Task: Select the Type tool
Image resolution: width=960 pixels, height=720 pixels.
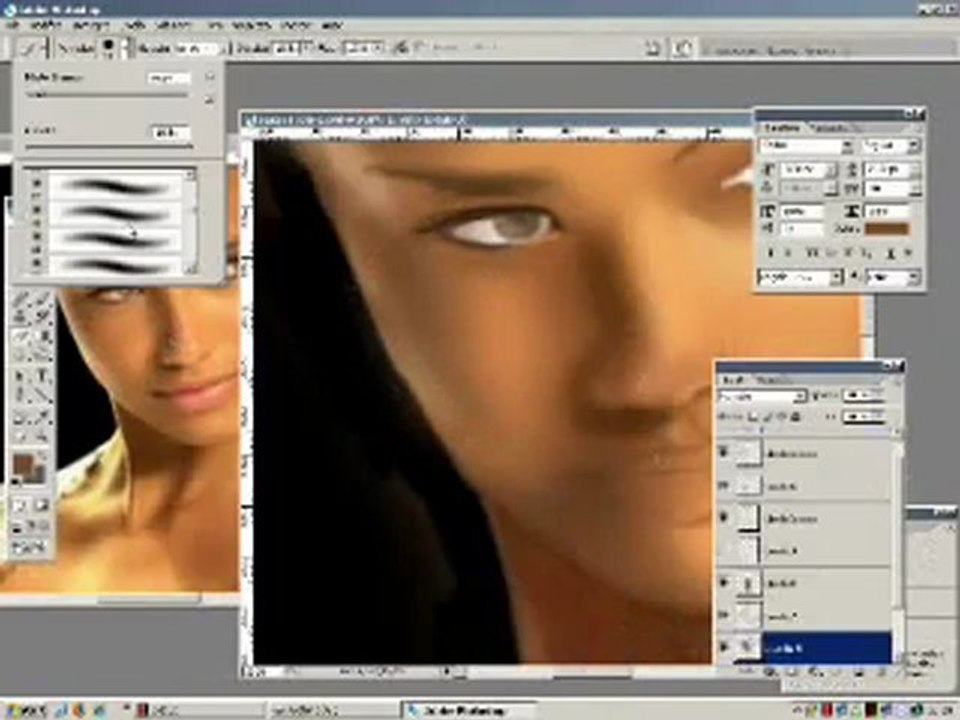Action: coord(43,376)
